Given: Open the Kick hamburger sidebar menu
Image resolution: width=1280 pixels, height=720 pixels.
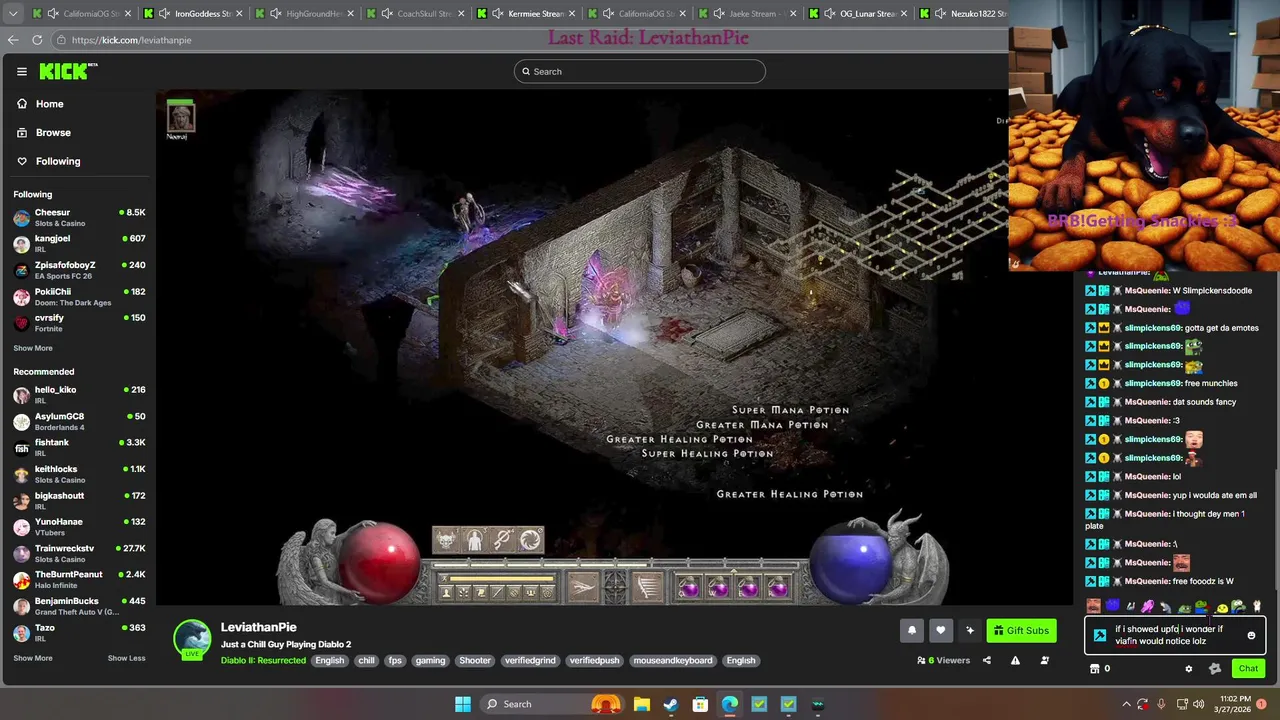Looking at the screenshot, I should pyautogui.click(x=21, y=71).
